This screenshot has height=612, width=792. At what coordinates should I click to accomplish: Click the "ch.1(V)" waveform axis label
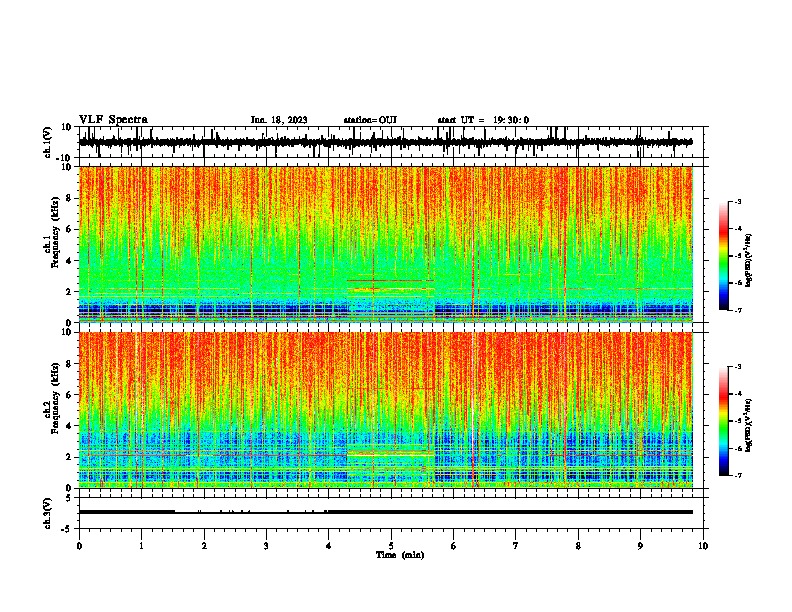click(48, 142)
